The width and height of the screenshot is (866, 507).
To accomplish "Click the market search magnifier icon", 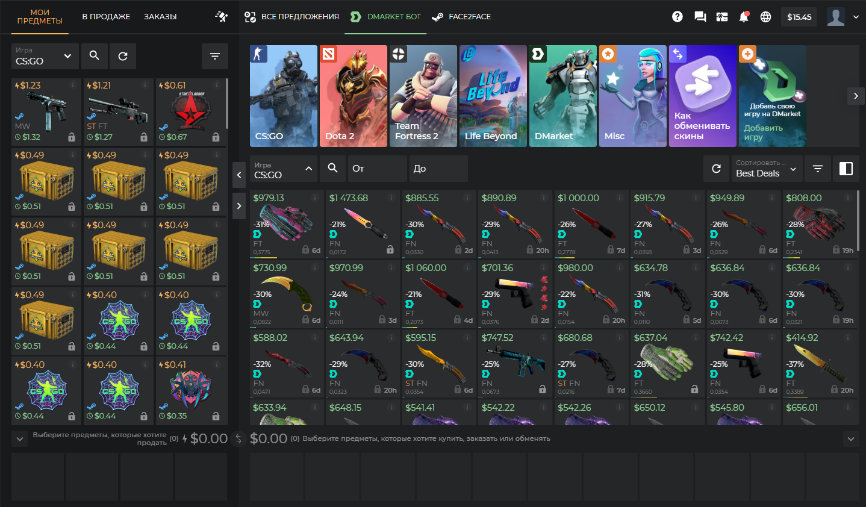I will coord(332,168).
